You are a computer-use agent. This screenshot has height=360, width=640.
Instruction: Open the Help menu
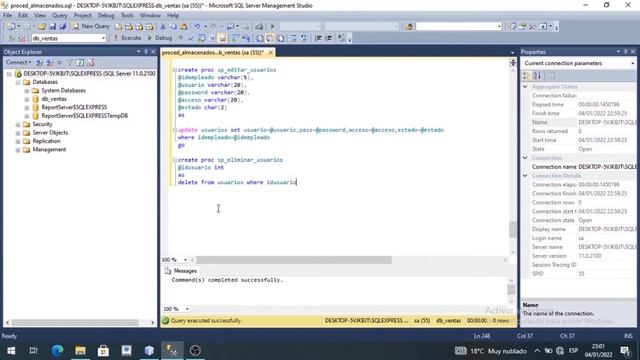pyautogui.click(x=173, y=16)
